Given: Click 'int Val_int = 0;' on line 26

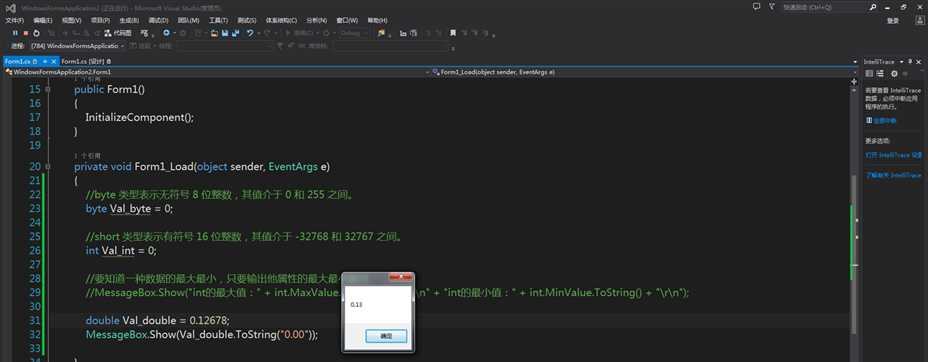Looking at the screenshot, I should click(121, 251).
